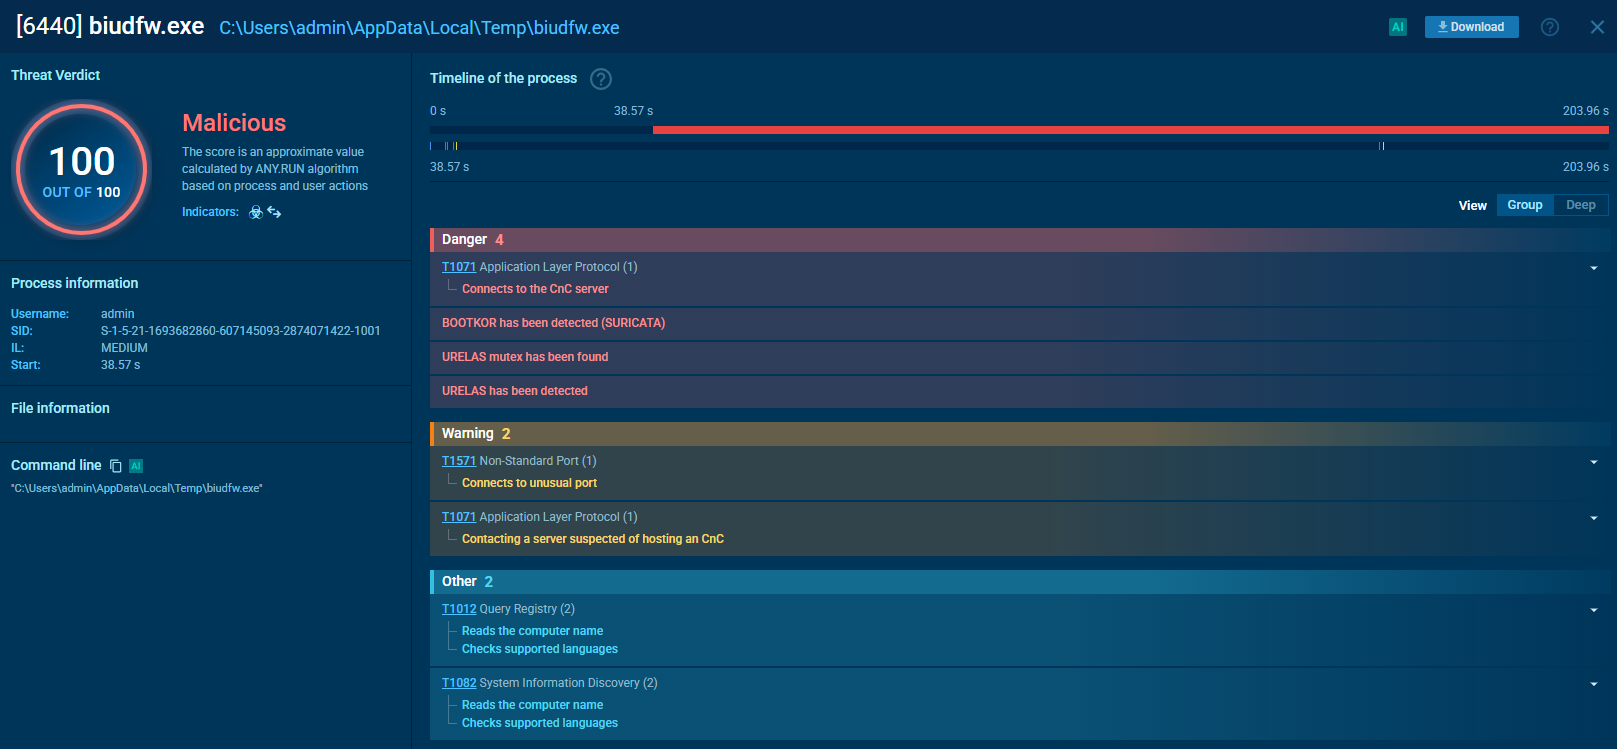Collapse the Non-Standard Port entry
The image size is (1617, 749).
pos(1593,462)
